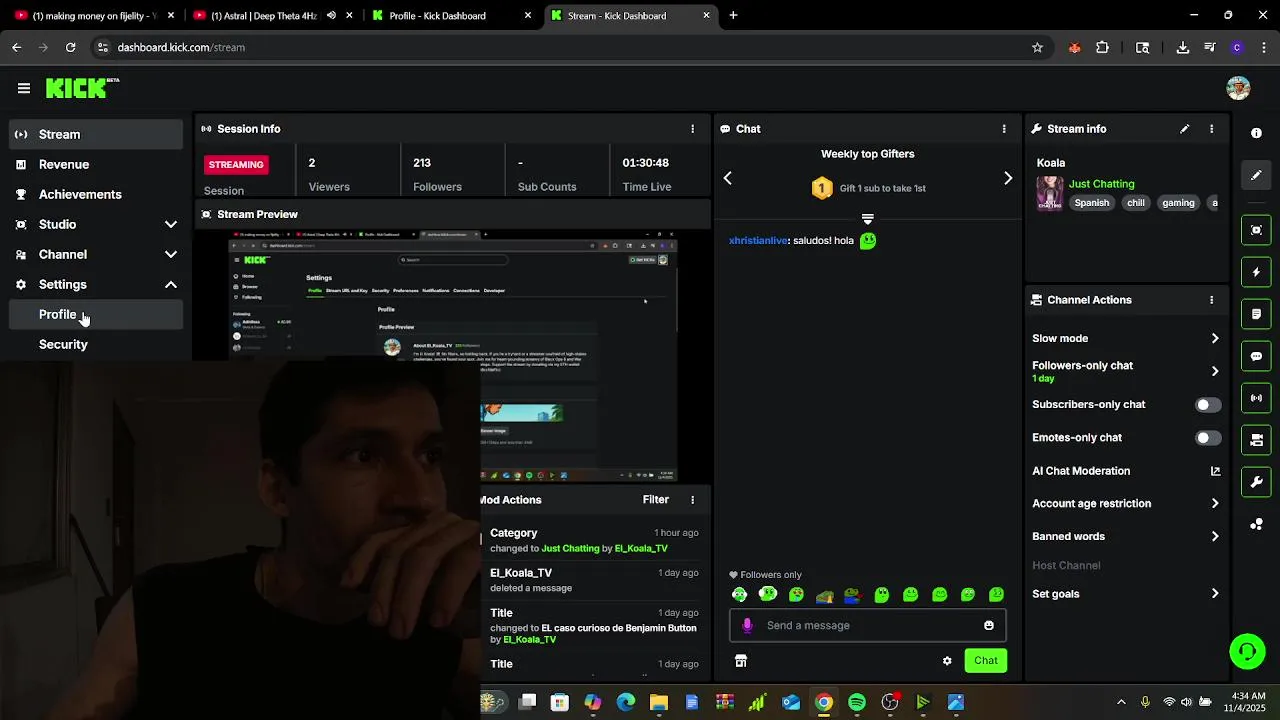Show next Weekly top Gifters slide
Screen dimensions: 1280x720
coord(1008,178)
